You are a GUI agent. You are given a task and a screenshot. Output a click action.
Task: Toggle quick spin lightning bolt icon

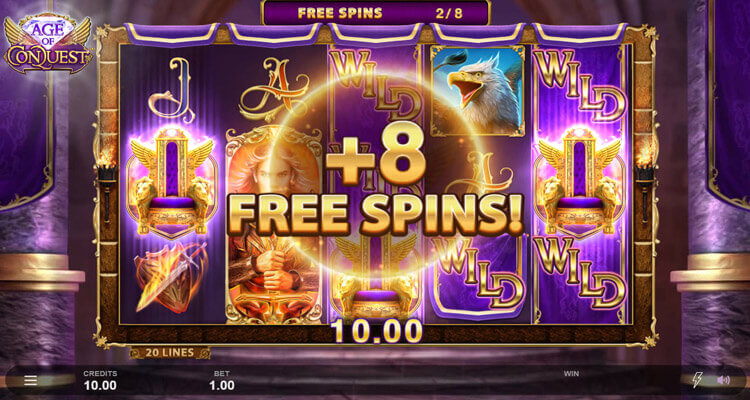(697, 380)
